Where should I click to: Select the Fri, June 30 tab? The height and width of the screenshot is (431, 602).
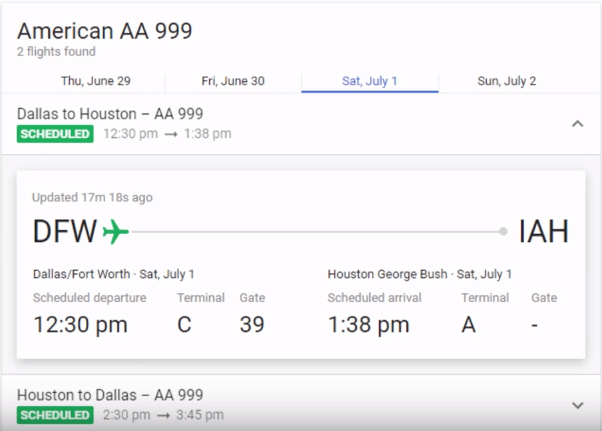233,81
